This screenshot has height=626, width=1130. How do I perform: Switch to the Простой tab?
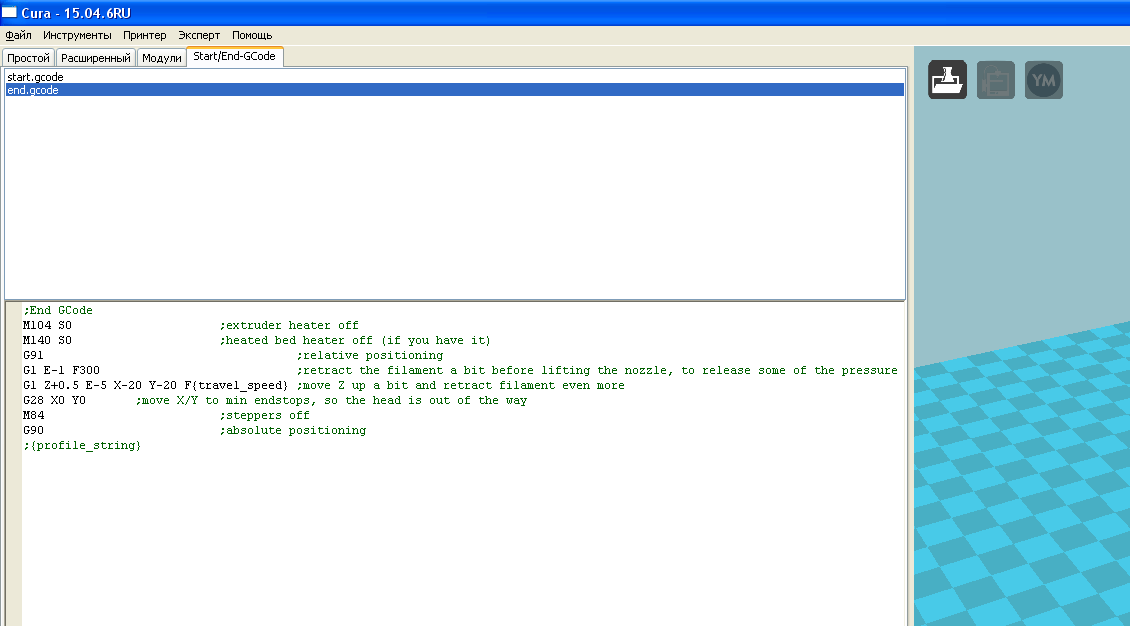point(28,58)
